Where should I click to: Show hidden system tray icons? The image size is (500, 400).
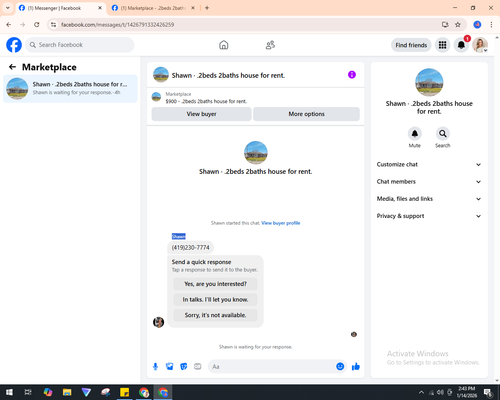click(421, 392)
